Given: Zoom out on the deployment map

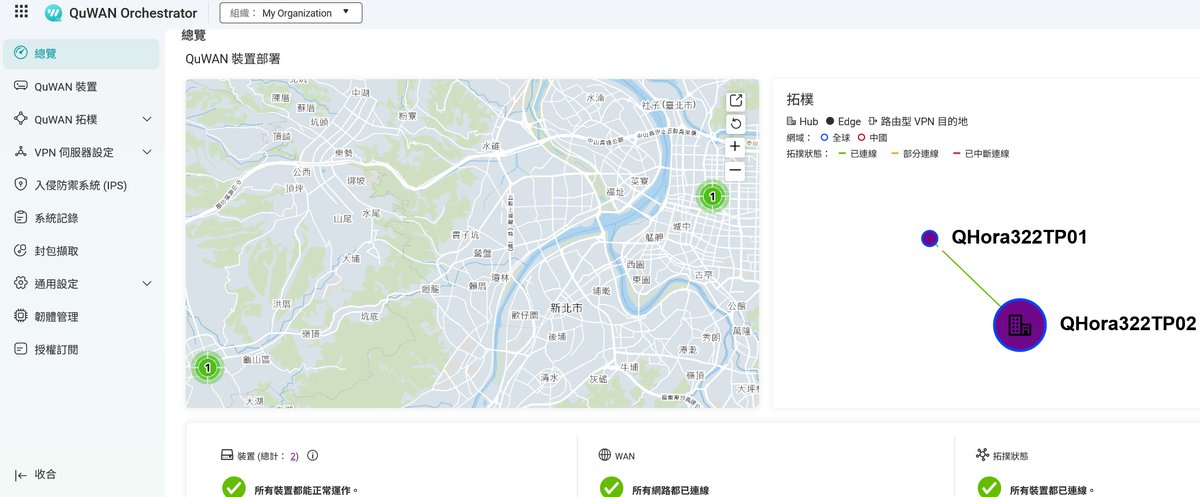Looking at the screenshot, I should click(735, 170).
